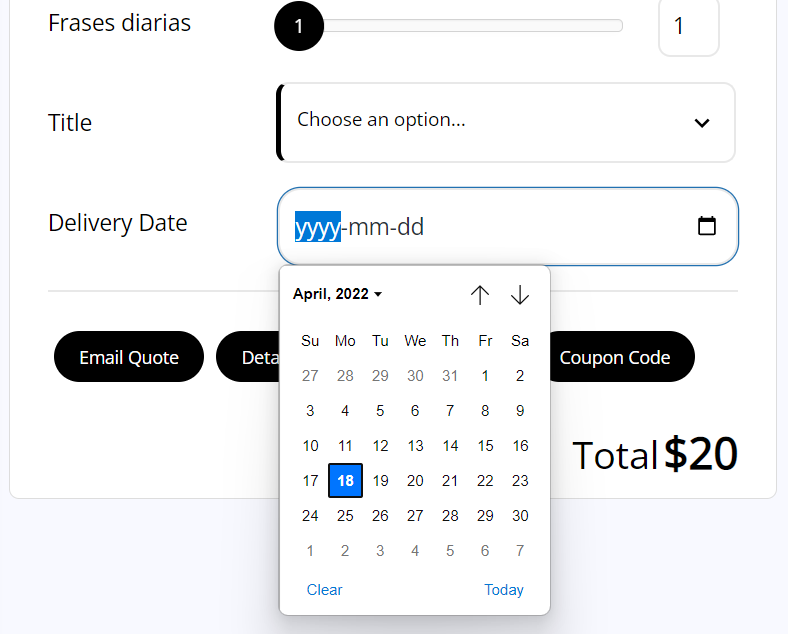This screenshot has height=634, width=788.
Task: Clear the selected date
Action: [x=324, y=590]
